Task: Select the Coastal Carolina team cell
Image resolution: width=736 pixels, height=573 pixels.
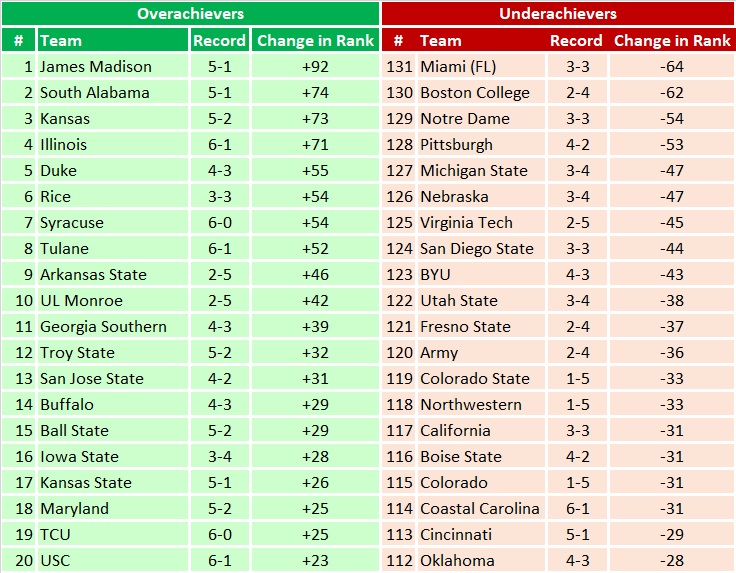Action: click(481, 508)
